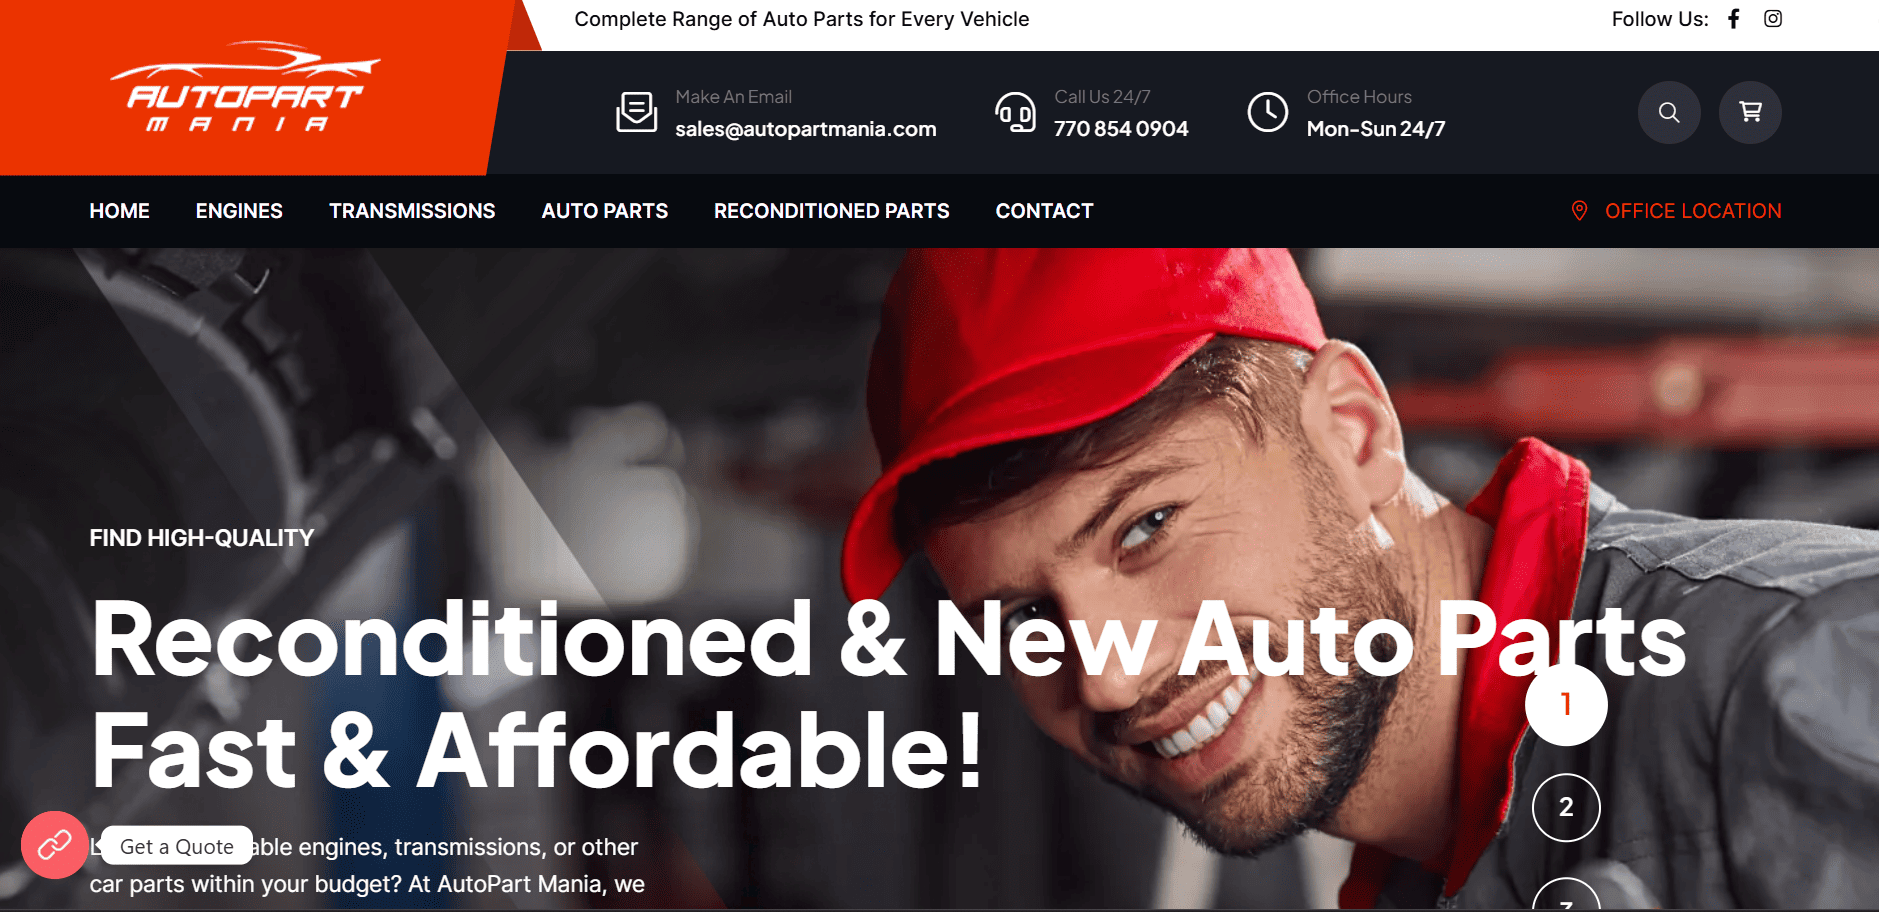Click the headset call icon
This screenshot has width=1879, height=912.
(x=1015, y=112)
